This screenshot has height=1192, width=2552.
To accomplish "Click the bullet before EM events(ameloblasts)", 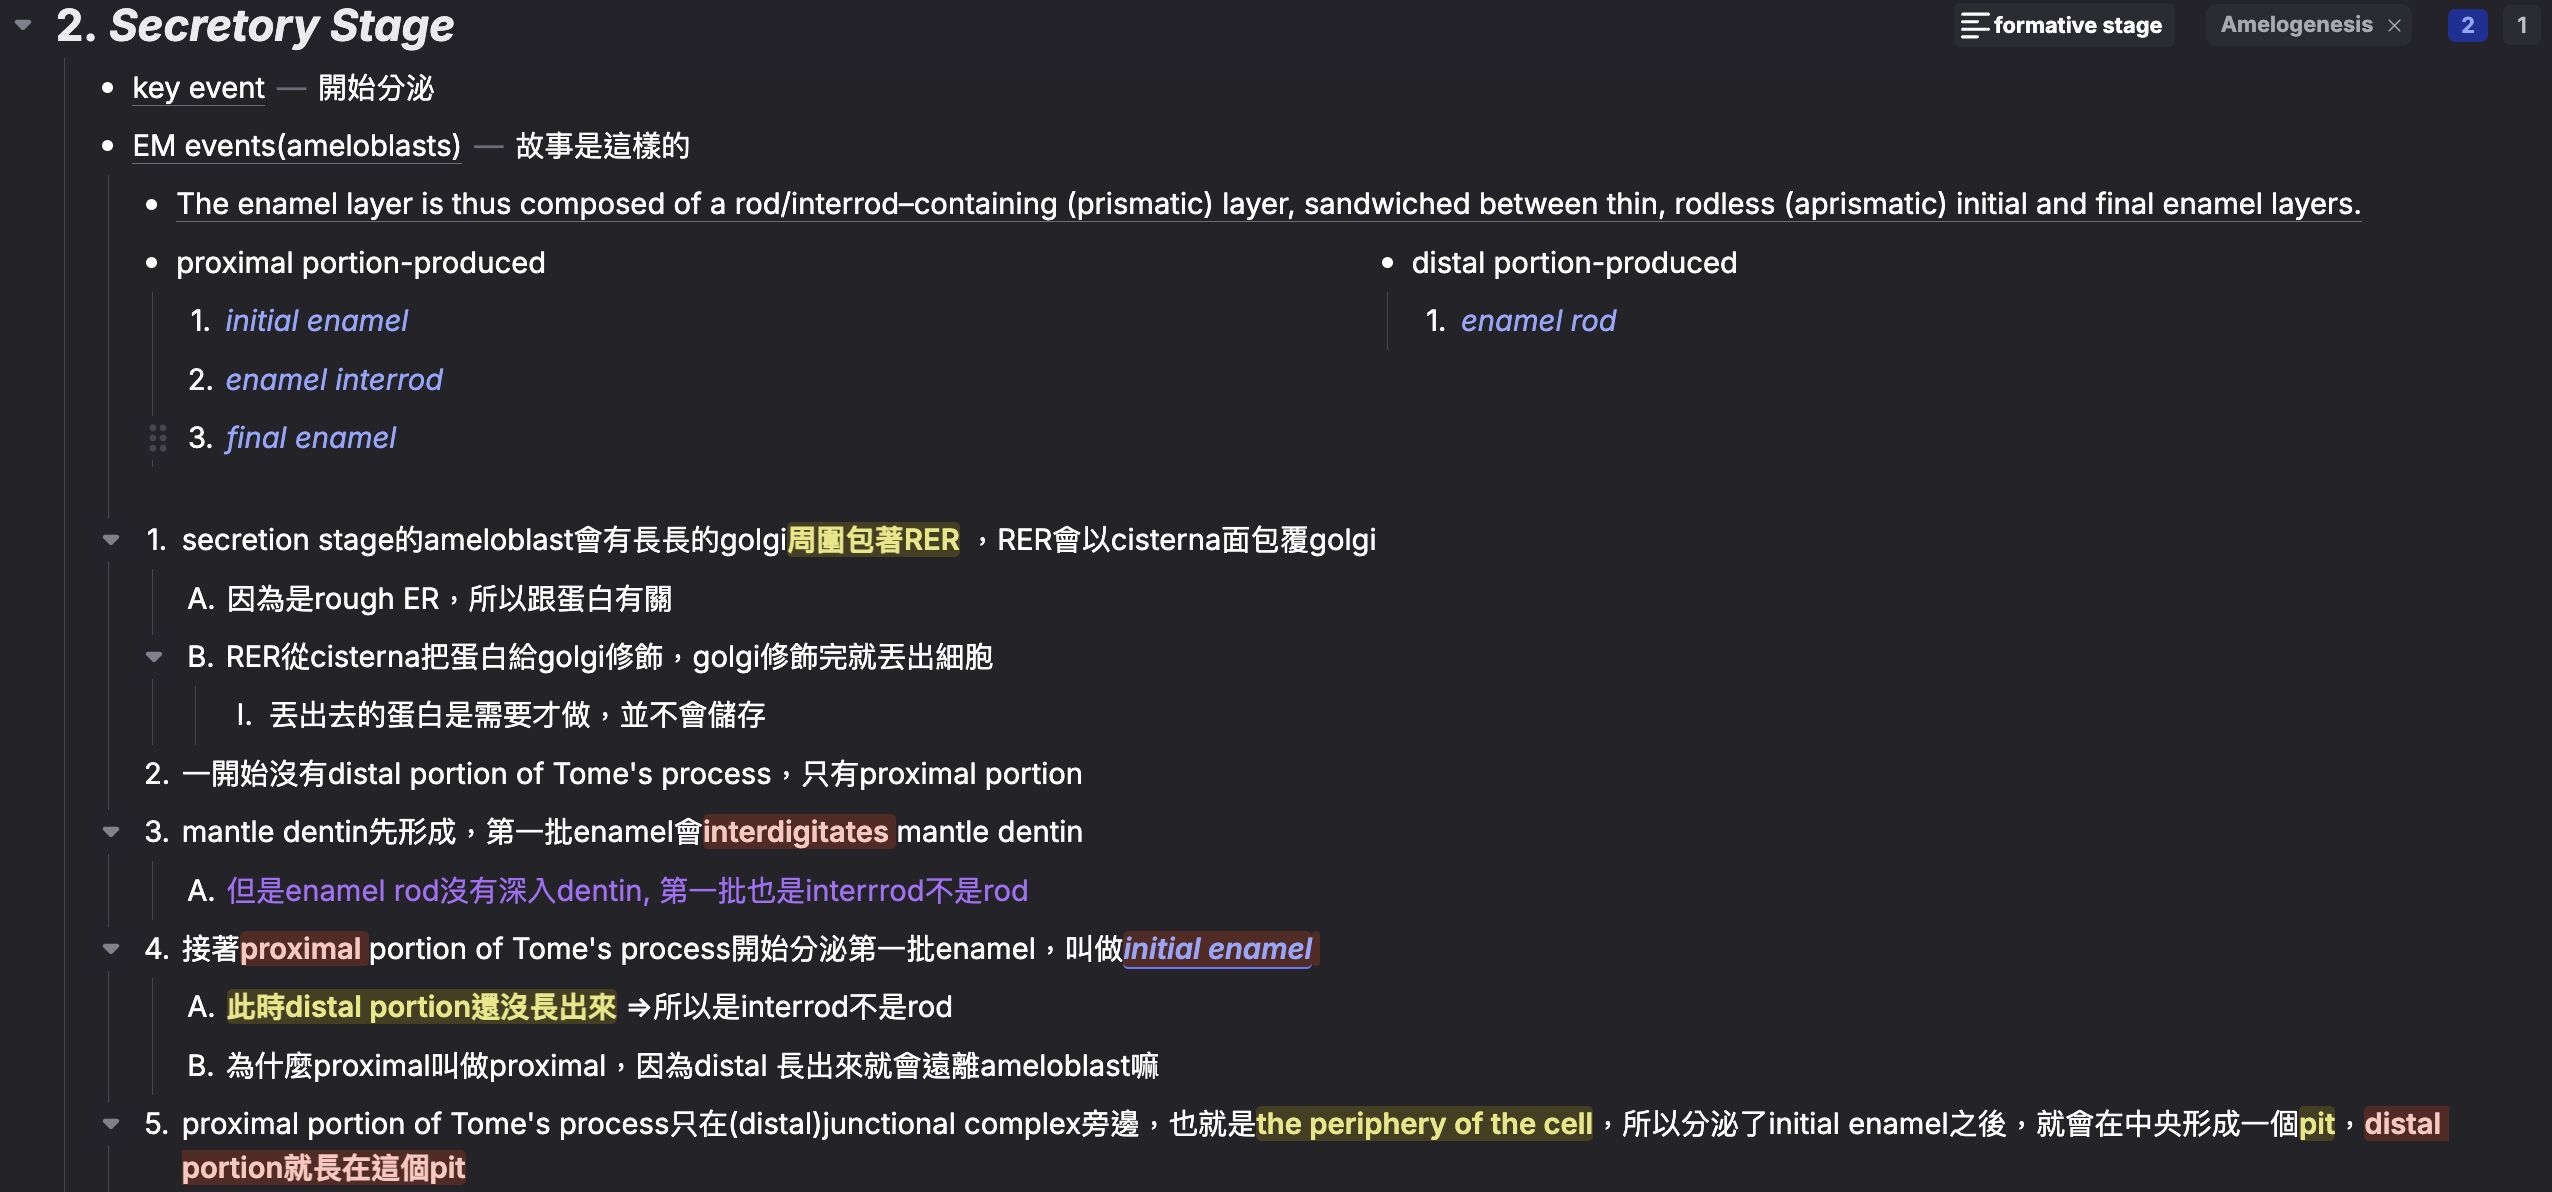I will pos(108,146).
